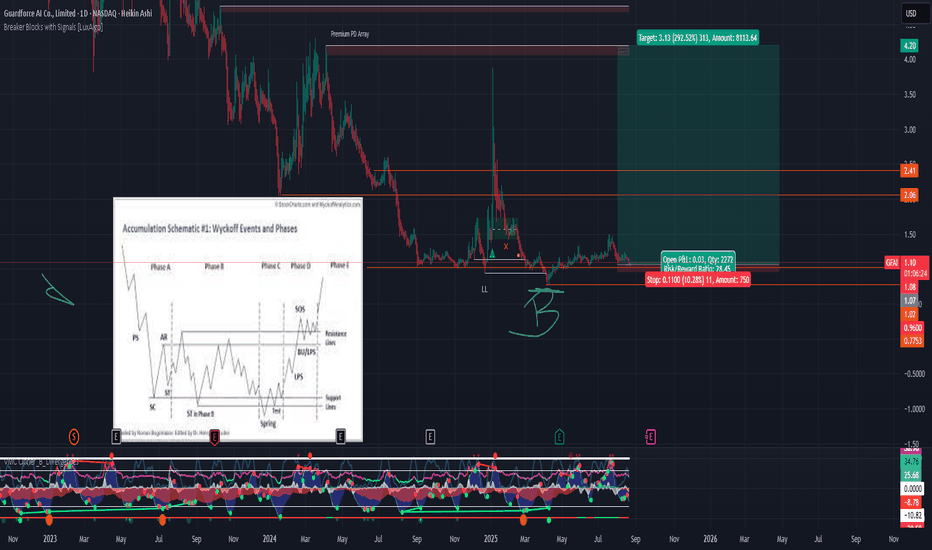Click the 0.7753 orange price label
932x550 pixels.
[x=912, y=341]
